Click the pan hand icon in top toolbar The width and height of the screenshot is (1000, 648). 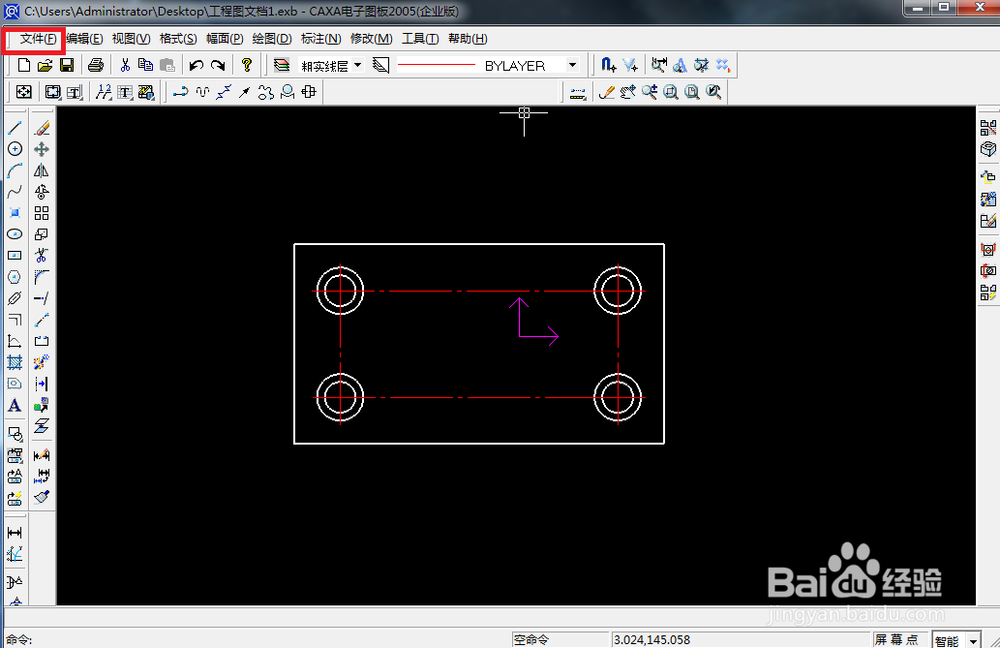point(628,92)
